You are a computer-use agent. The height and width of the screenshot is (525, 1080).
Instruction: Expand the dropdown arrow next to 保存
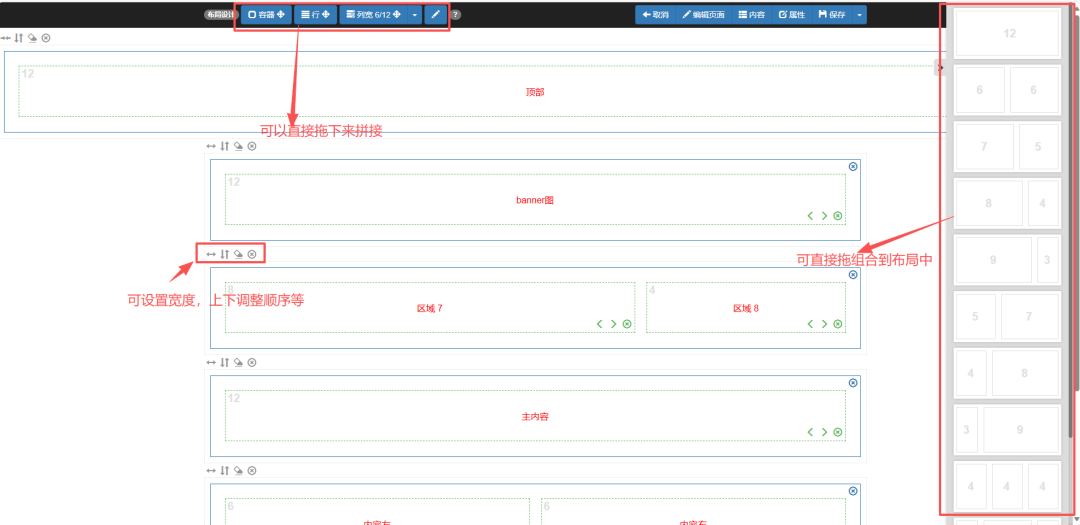pos(860,14)
